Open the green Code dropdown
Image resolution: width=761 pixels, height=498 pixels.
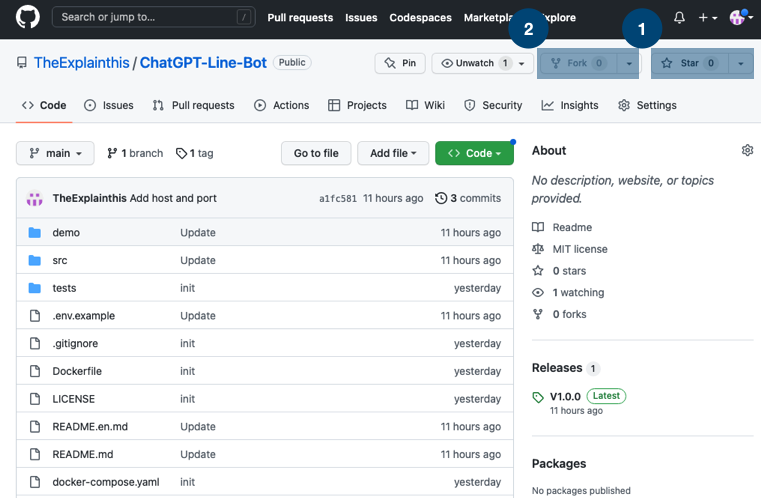(474, 153)
